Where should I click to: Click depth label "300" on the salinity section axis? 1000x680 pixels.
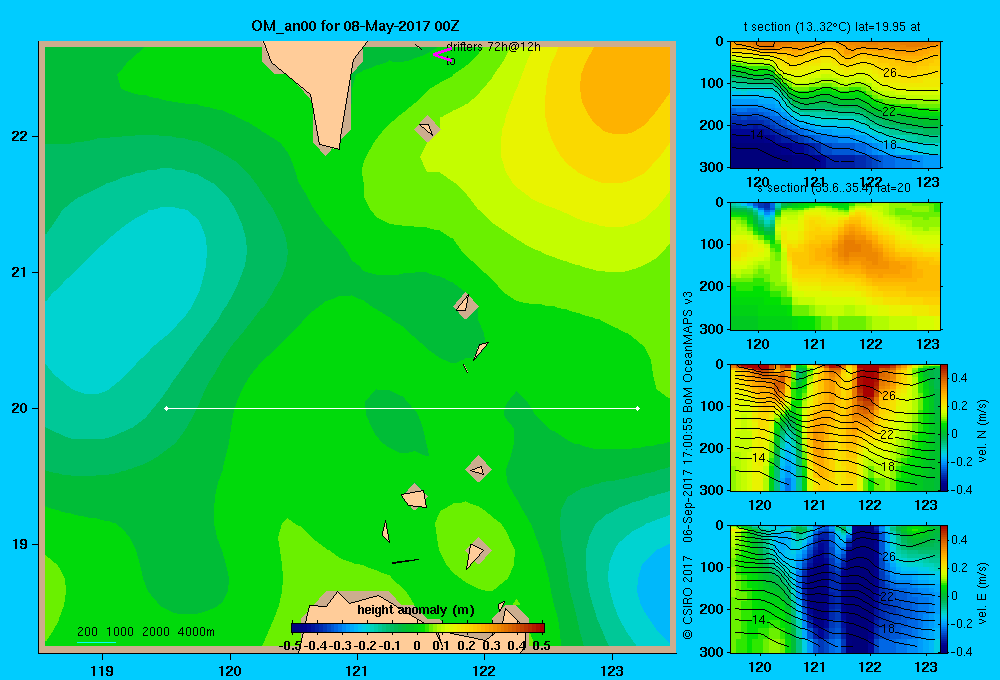[712, 329]
